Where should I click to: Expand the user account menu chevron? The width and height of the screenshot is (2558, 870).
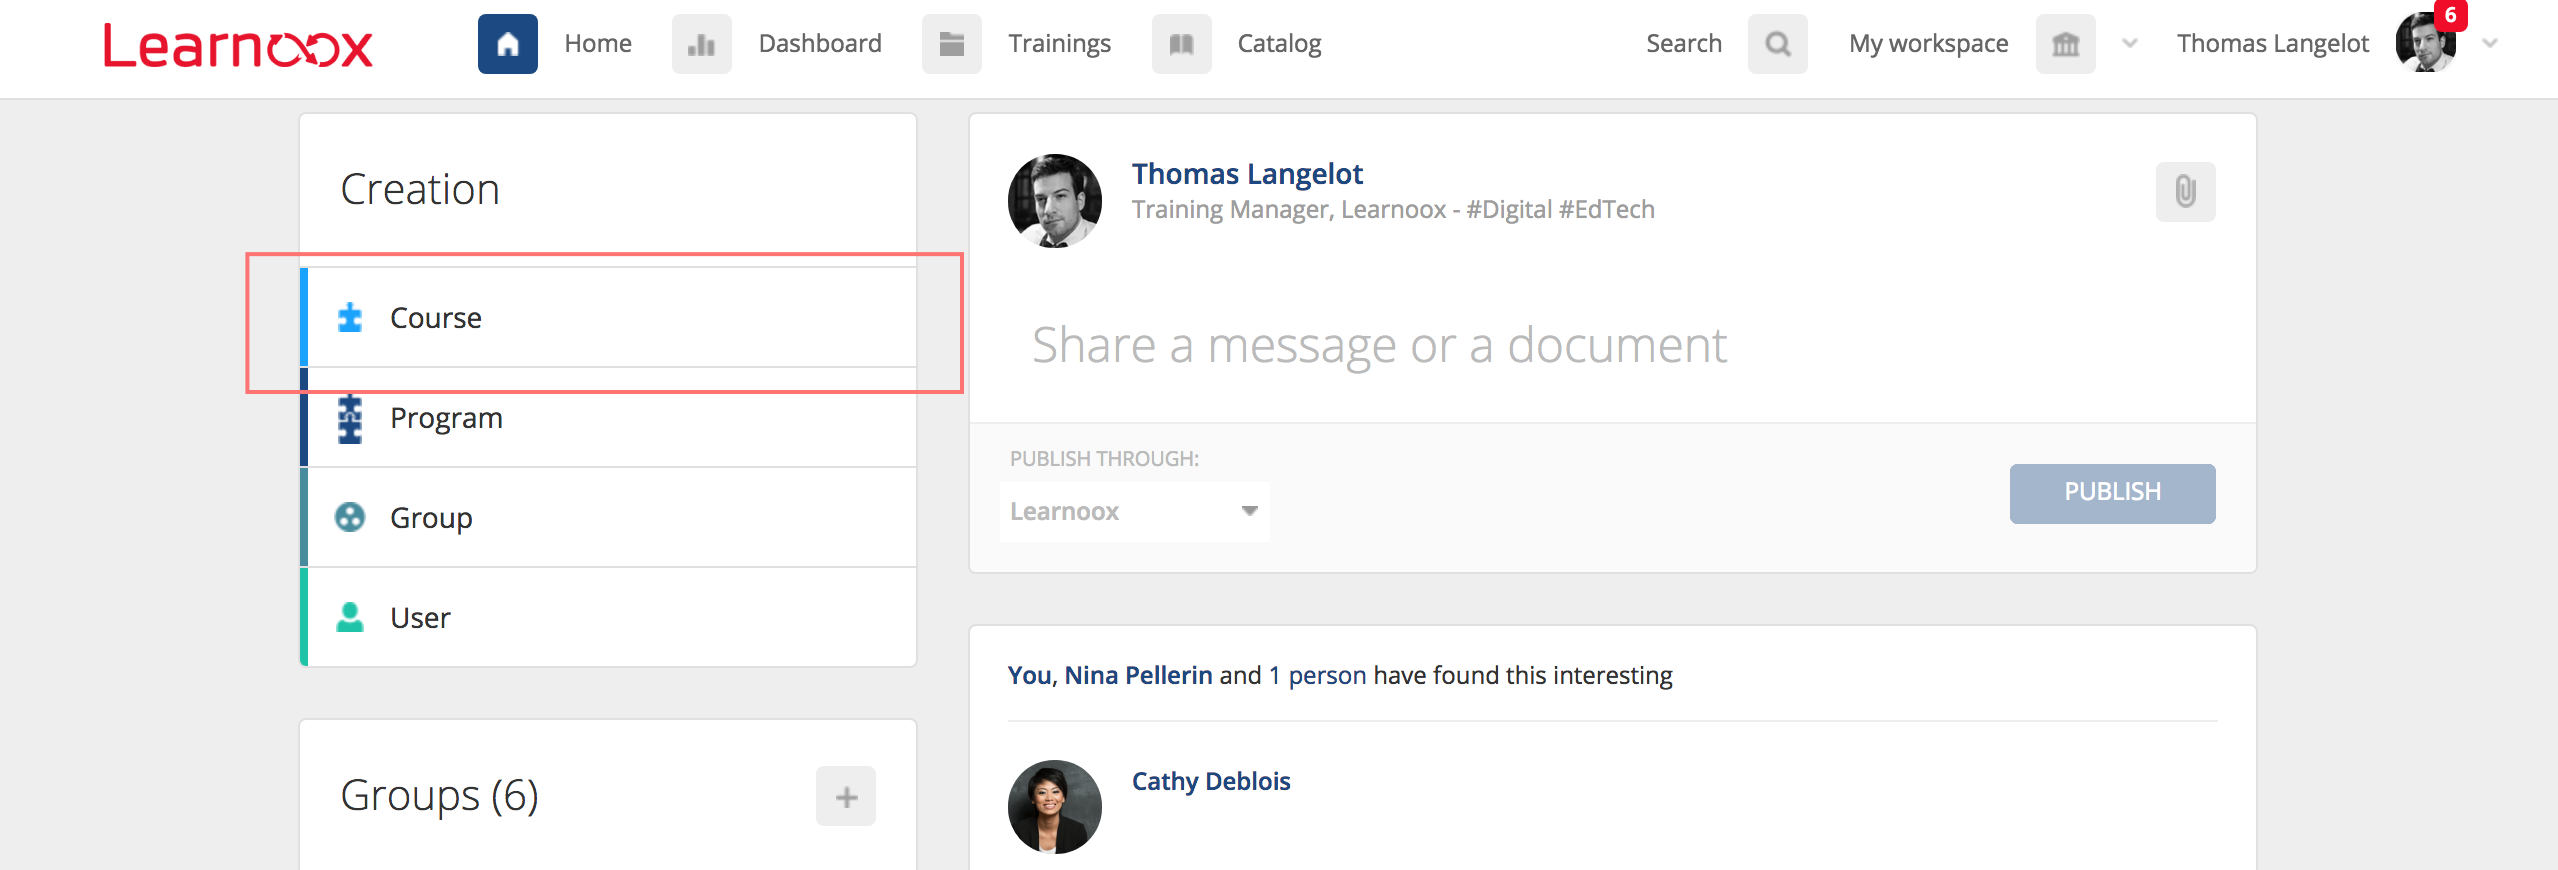2490,43
